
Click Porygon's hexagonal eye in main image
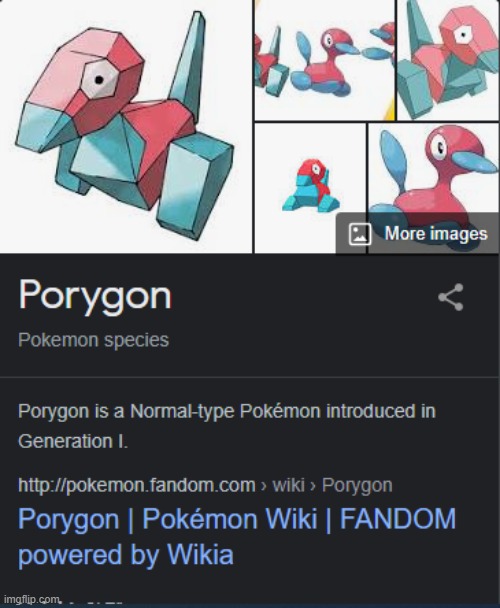(99, 80)
